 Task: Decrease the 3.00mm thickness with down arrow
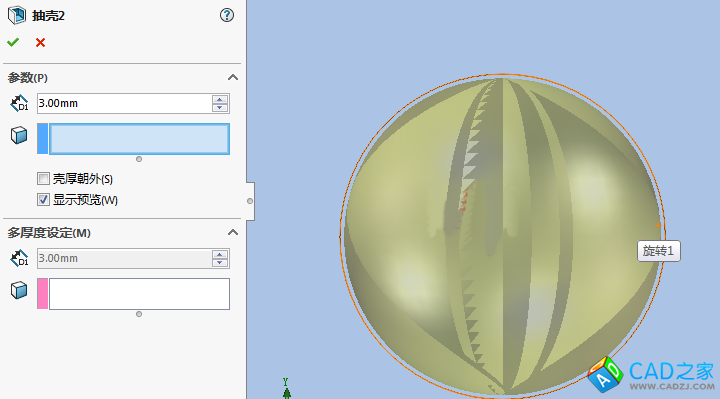point(220,108)
